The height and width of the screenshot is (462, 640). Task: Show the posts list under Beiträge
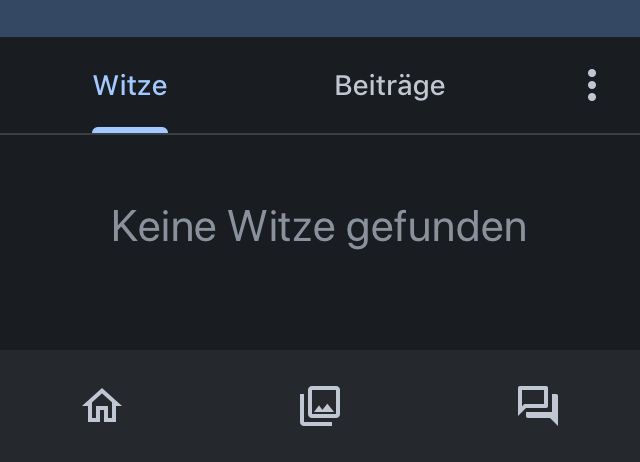pyautogui.click(x=390, y=86)
